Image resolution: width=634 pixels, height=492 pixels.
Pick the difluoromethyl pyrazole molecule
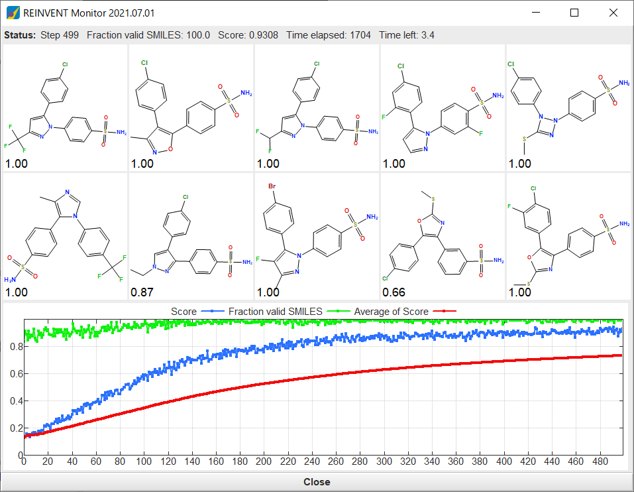[317, 108]
